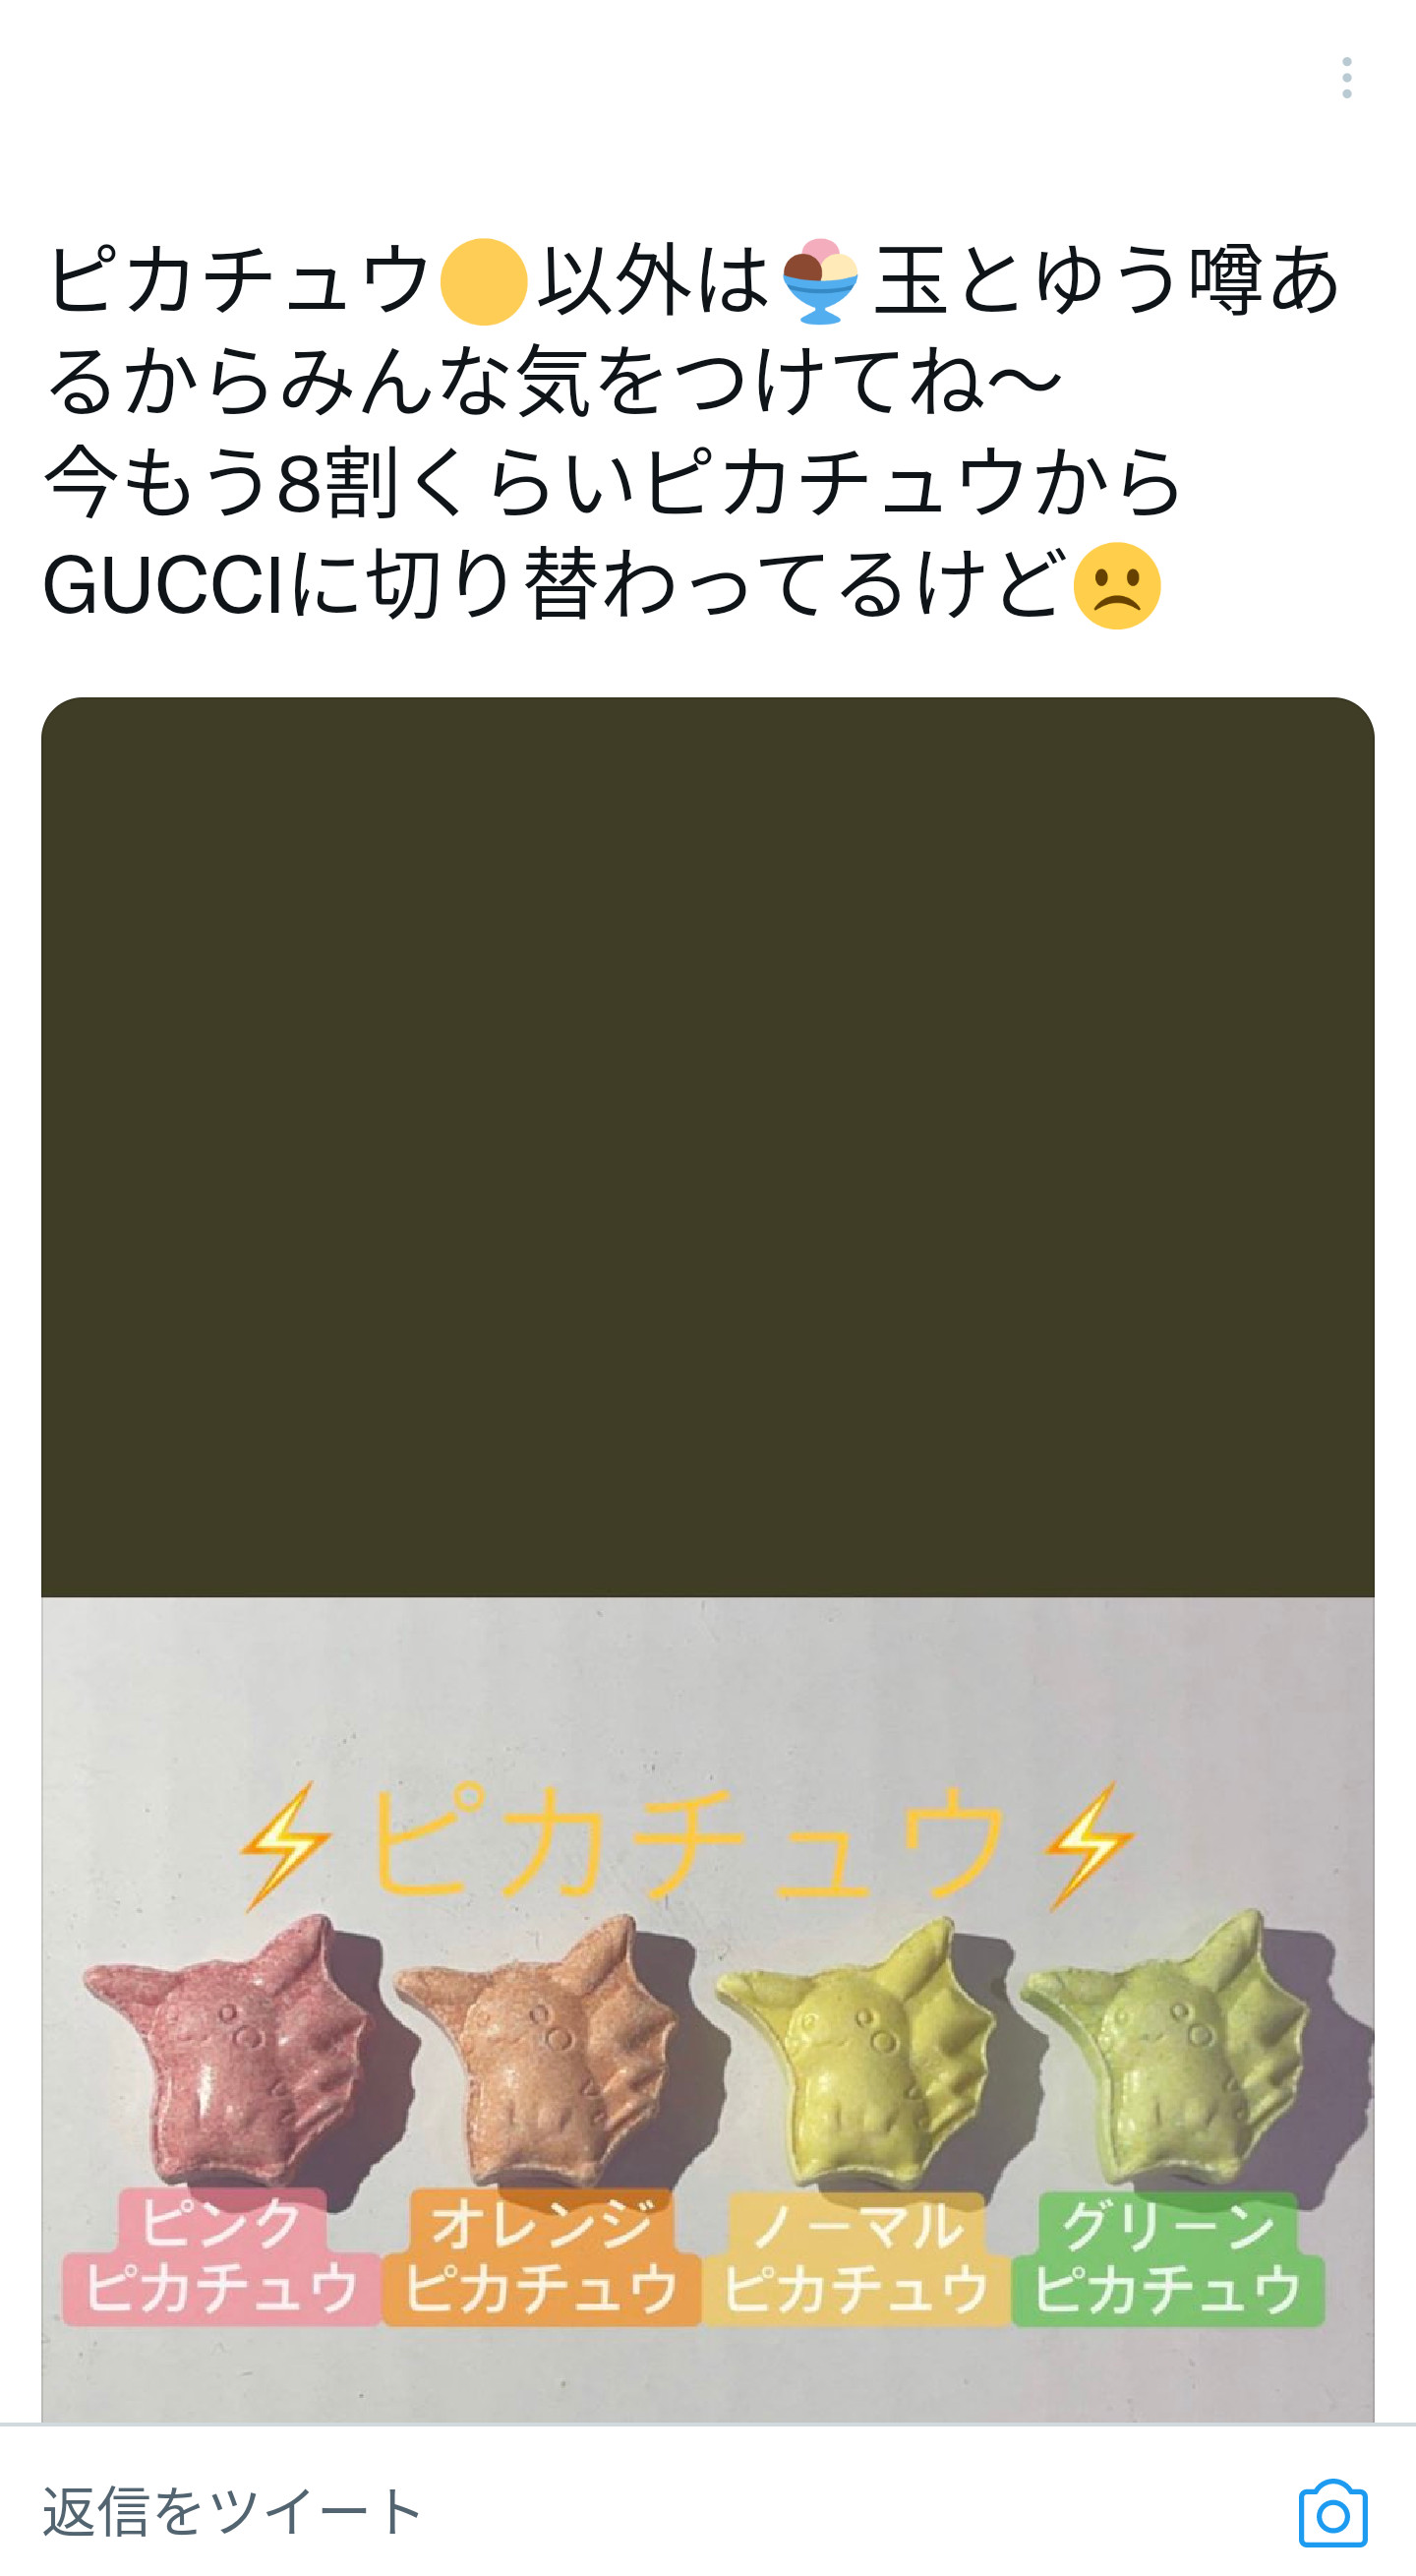Click the yellow circle emoji after ピカチュウ

pos(484,282)
